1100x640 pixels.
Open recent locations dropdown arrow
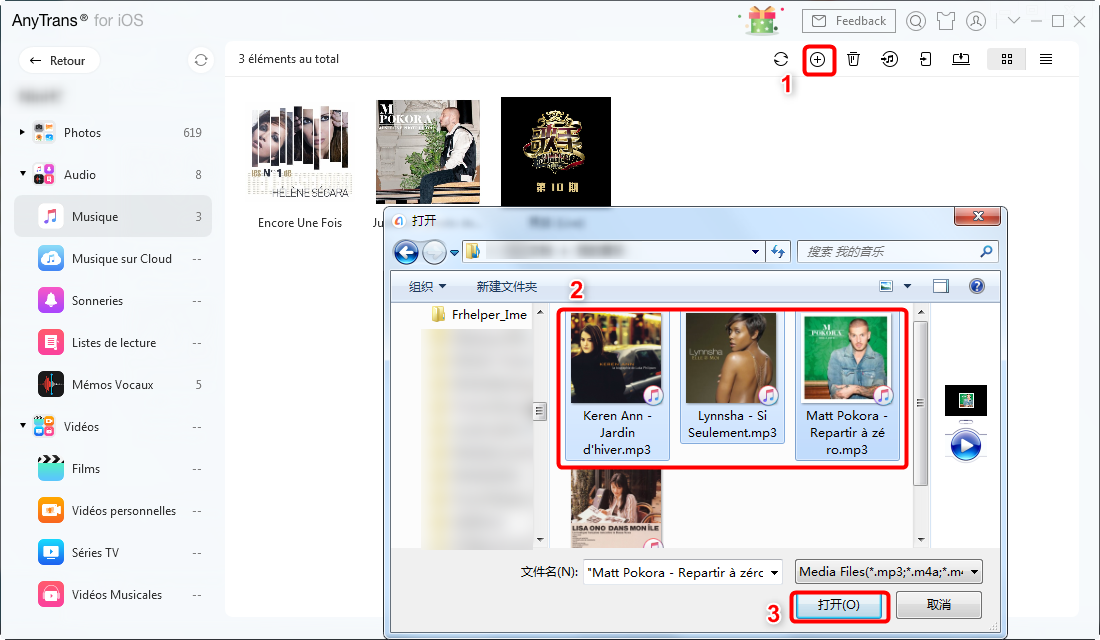coord(455,252)
